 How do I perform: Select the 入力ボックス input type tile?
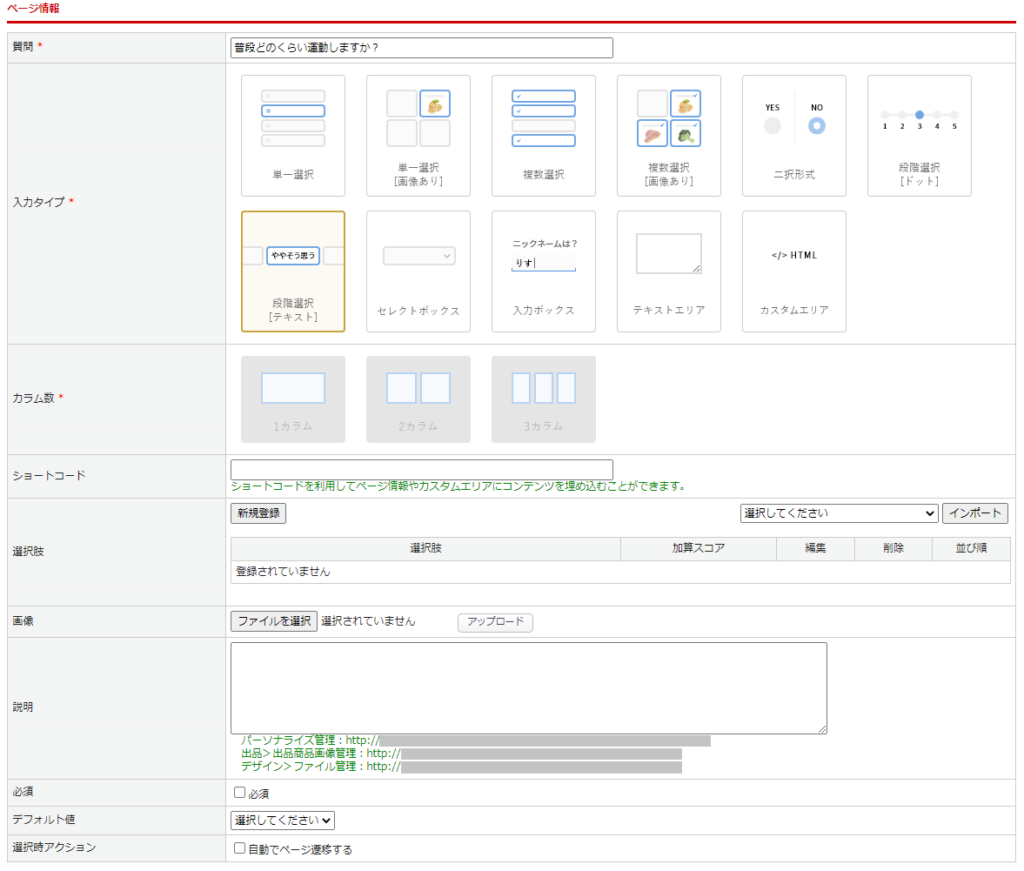[x=543, y=271]
